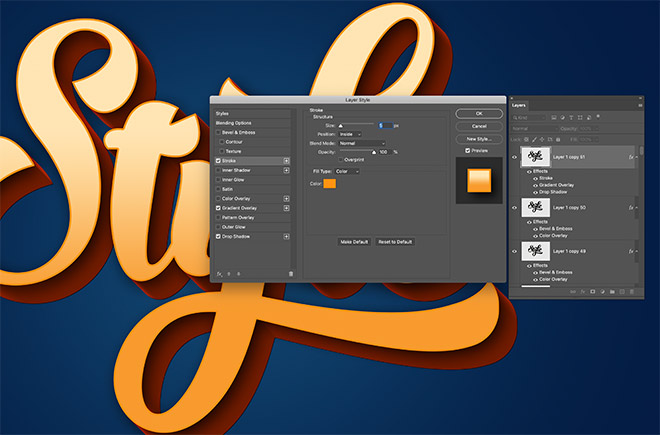
Task: Click the Reset to Default button
Action: tap(396, 242)
